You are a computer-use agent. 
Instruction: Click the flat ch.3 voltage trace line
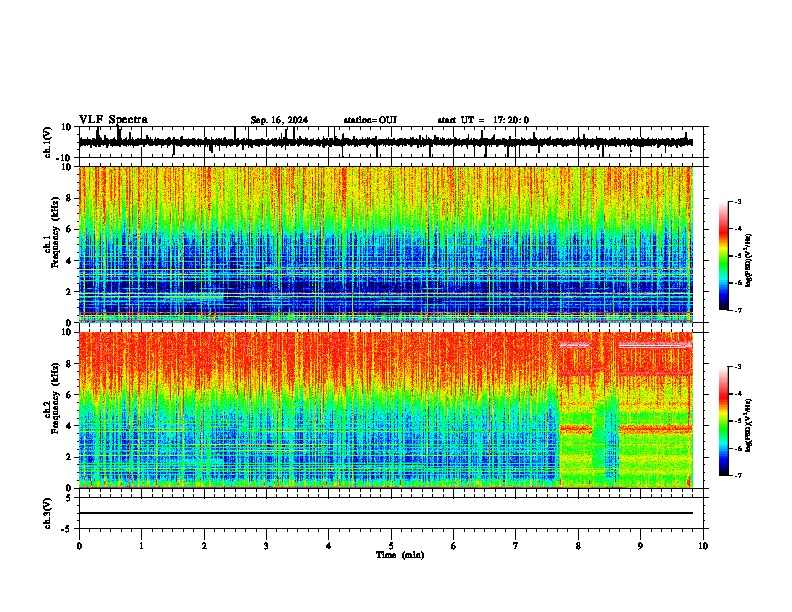click(x=386, y=513)
